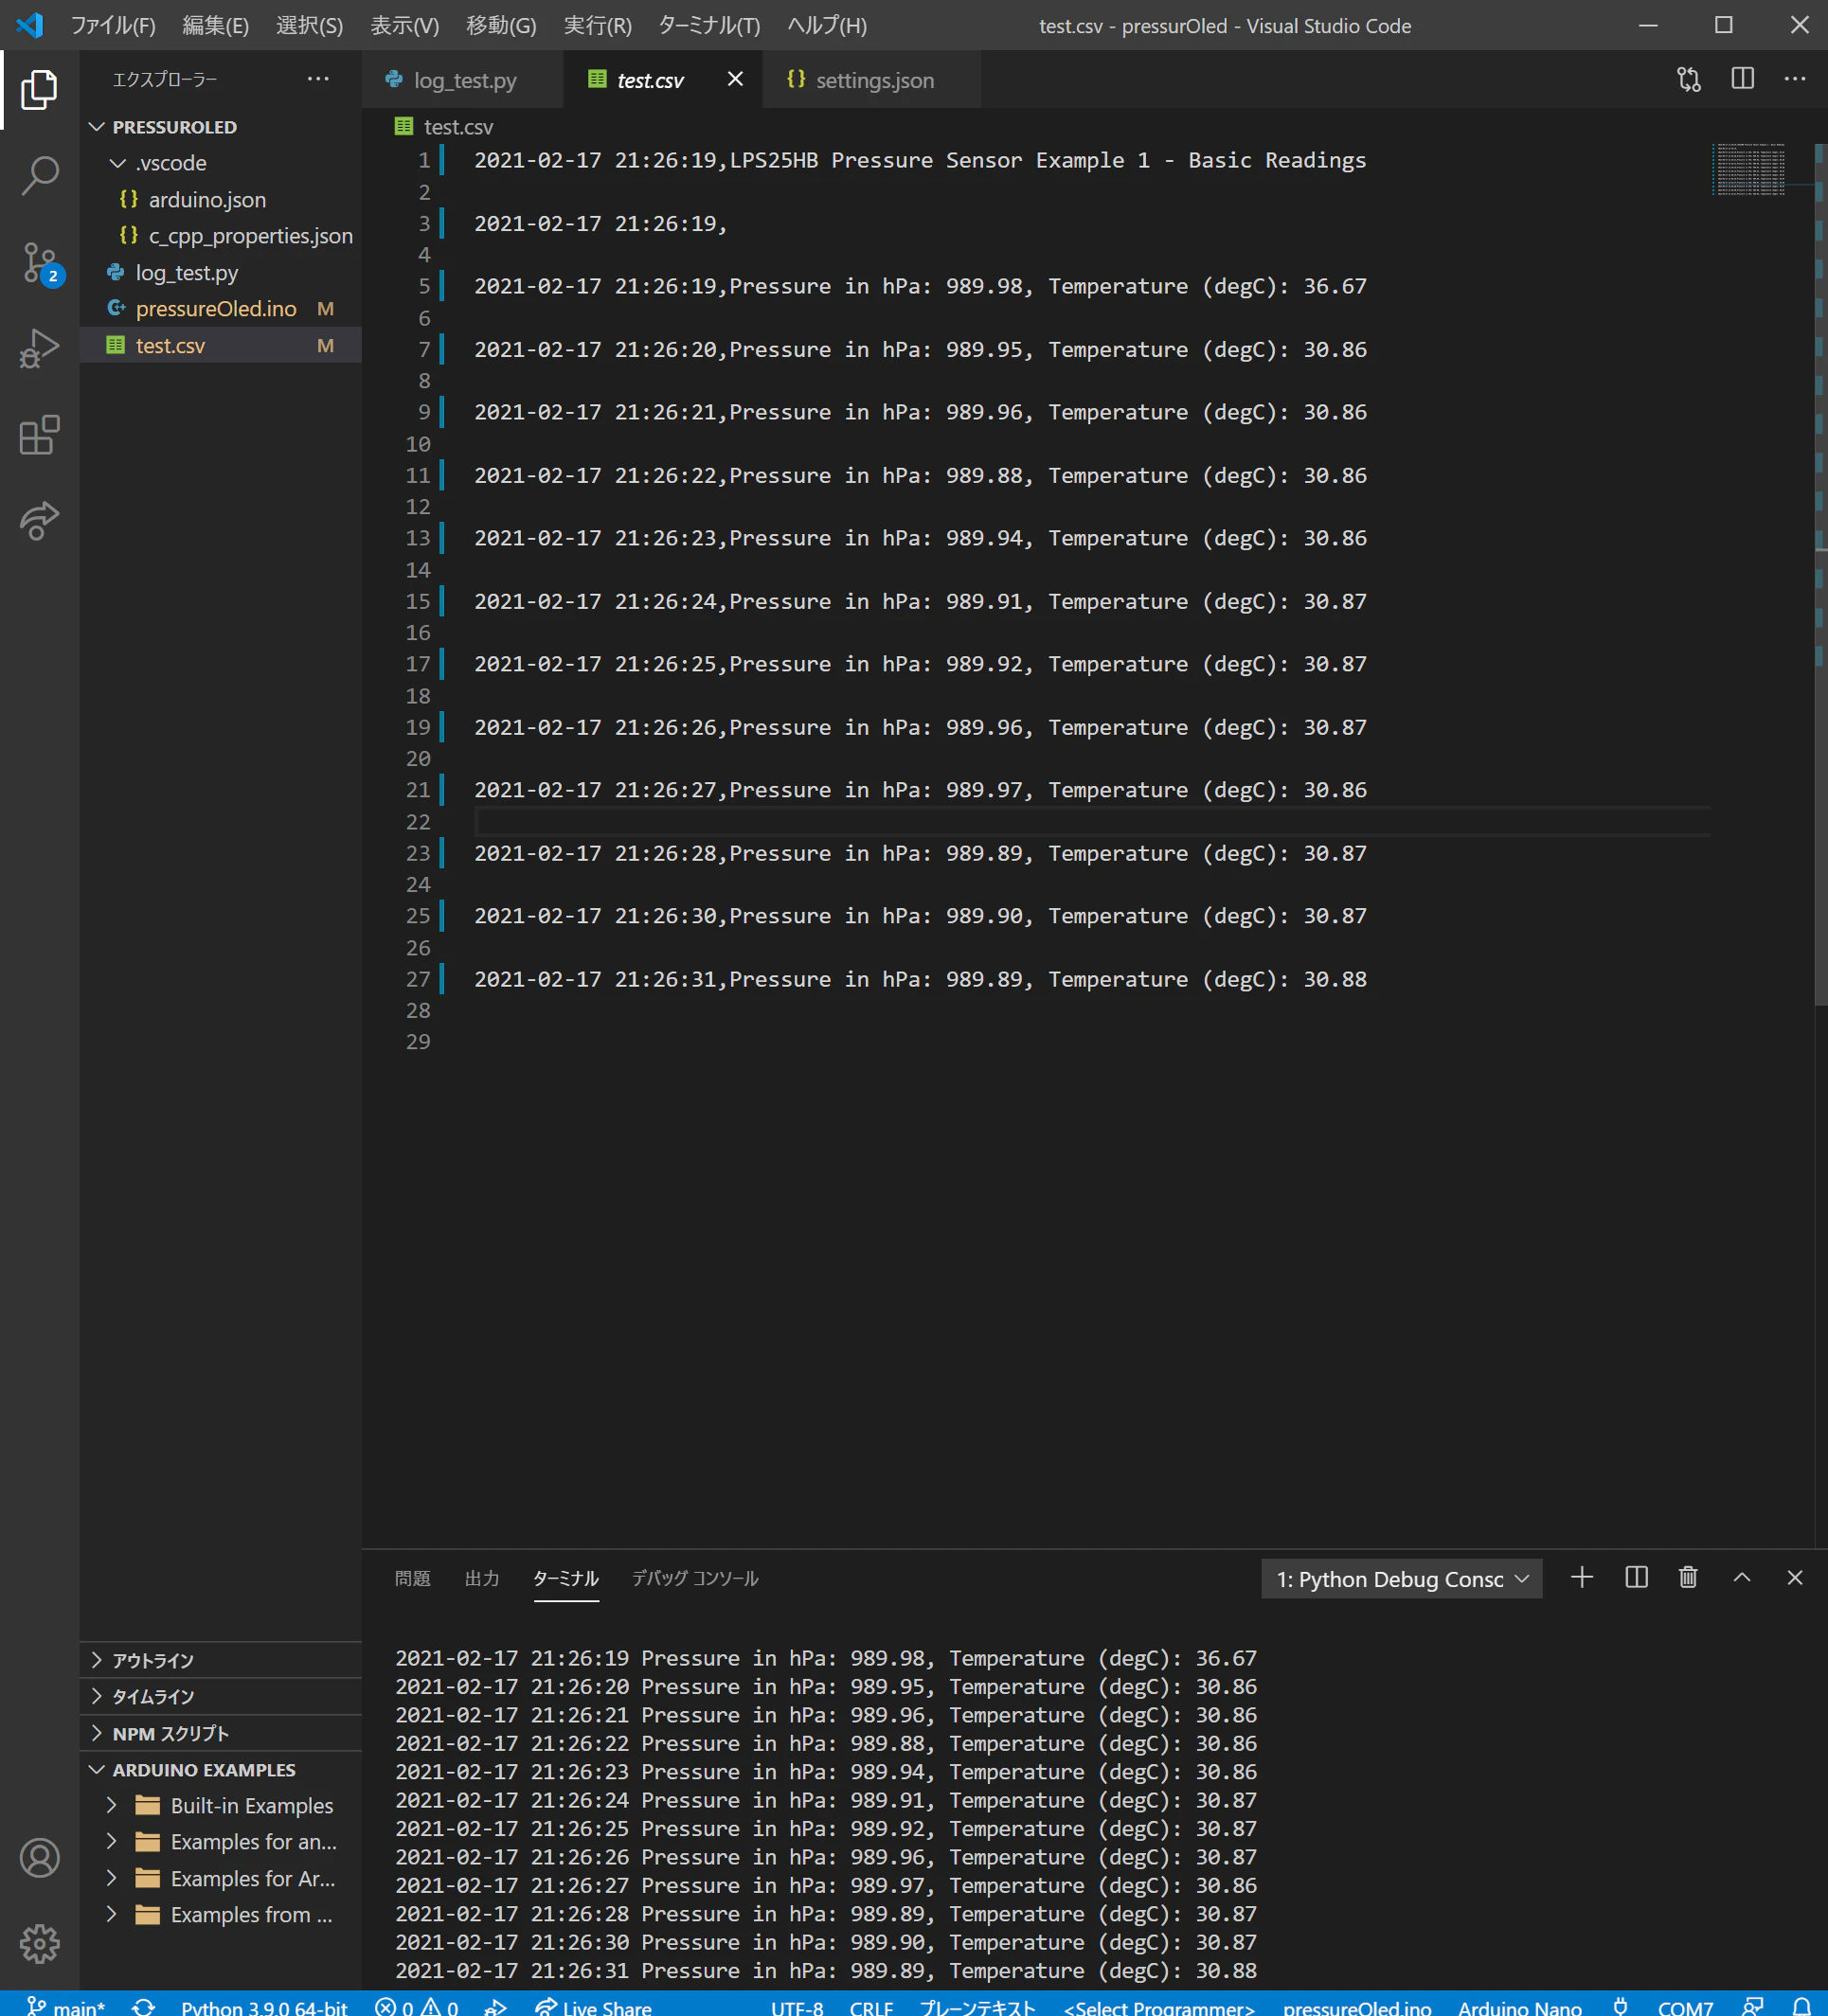Open the Accounts icon in activity bar
The height and width of the screenshot is (2016, 1828).
point(39,1857)
